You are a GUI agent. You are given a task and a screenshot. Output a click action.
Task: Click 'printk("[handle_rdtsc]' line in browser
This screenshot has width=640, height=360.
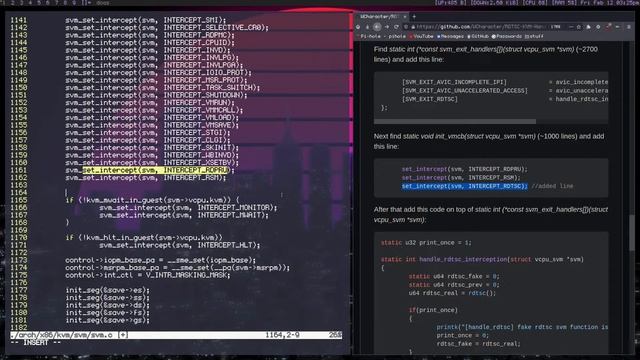(522, 327)
